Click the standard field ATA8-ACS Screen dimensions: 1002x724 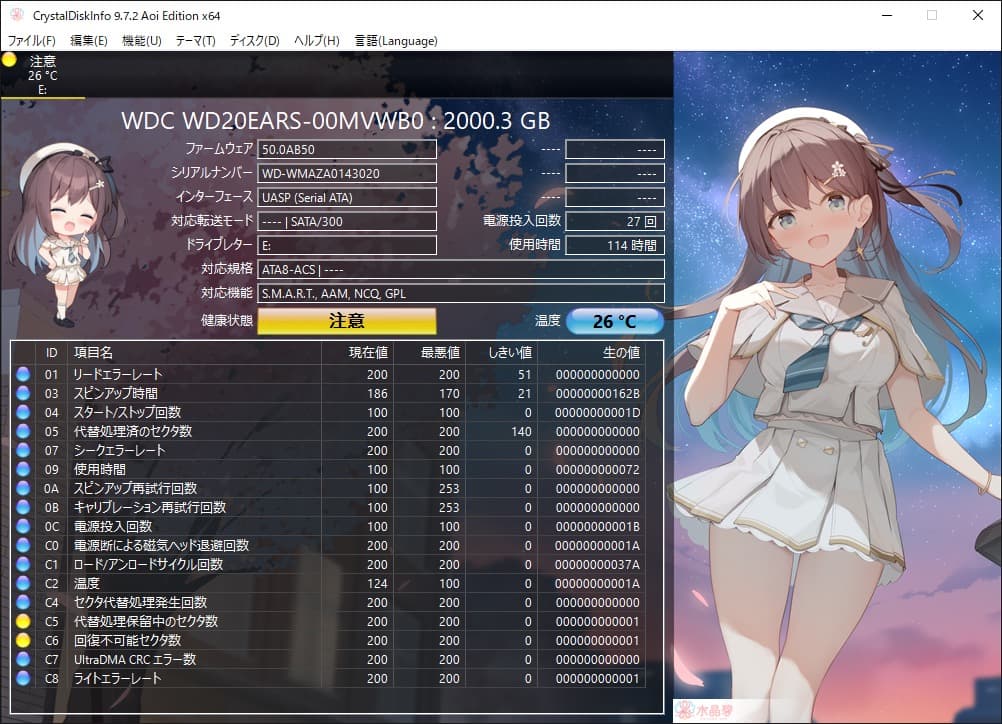(x=461, y=269)
